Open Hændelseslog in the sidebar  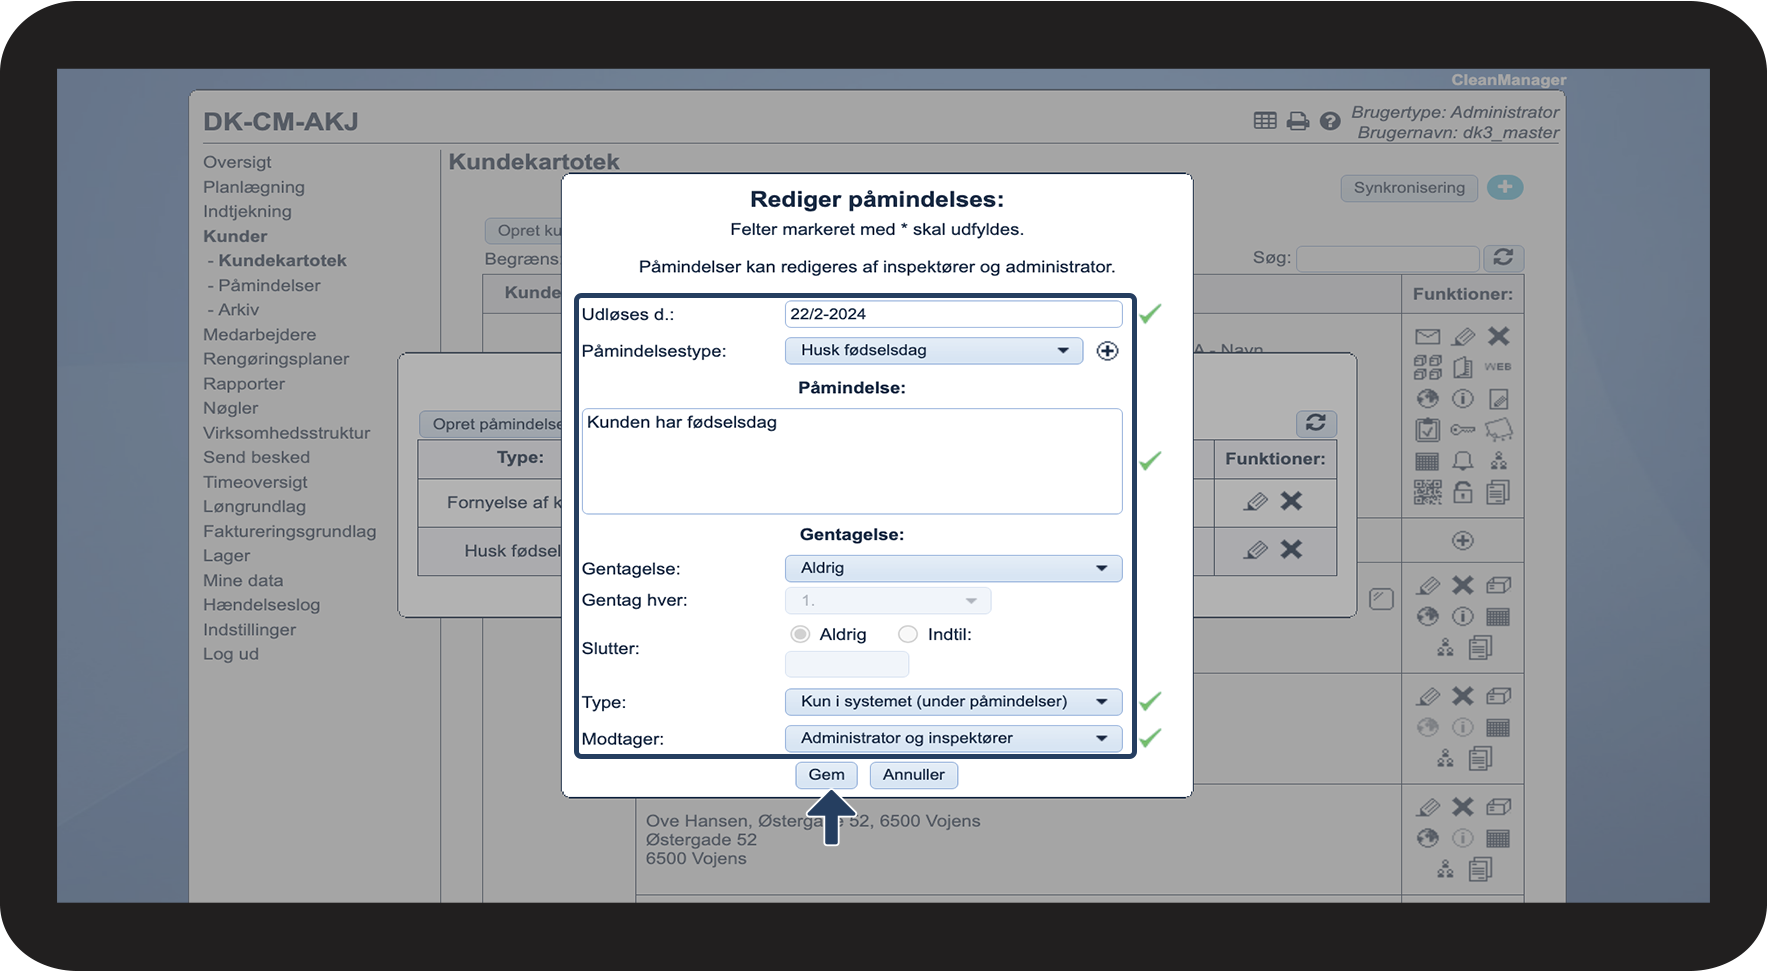click(261, 605)
